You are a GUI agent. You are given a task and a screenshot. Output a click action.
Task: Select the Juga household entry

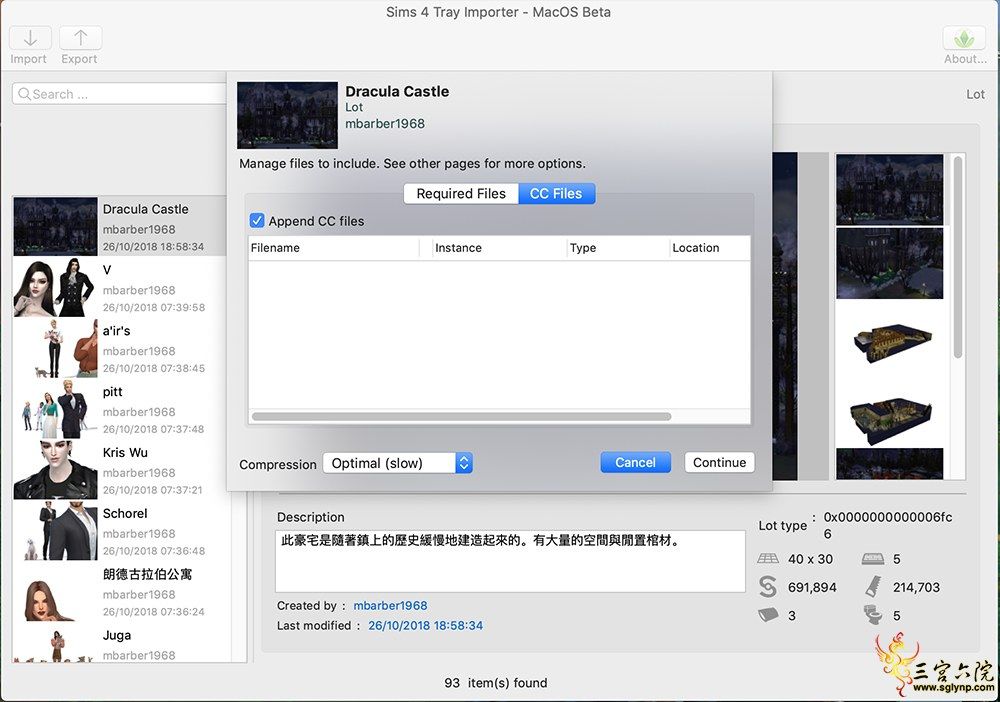click(119, 643)
